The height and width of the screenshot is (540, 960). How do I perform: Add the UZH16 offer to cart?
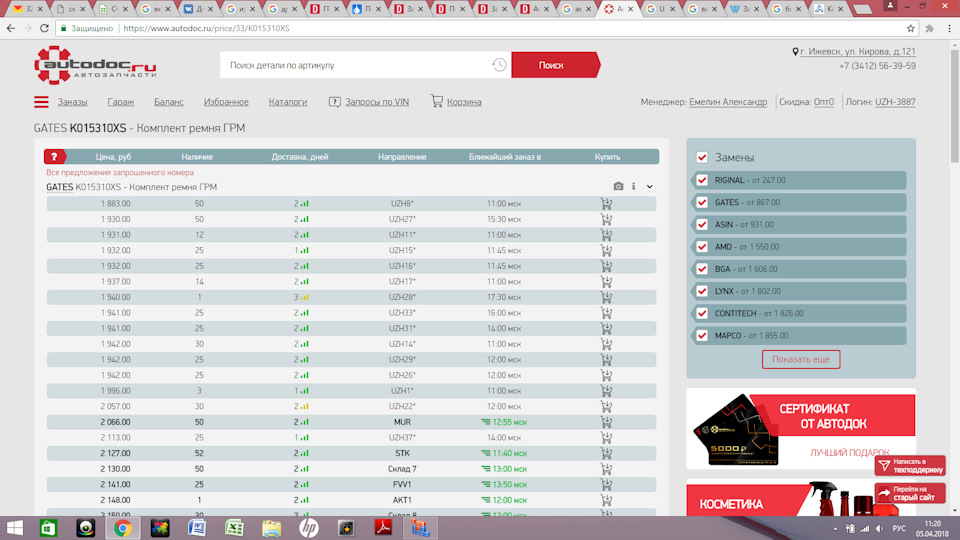(606, 266)
